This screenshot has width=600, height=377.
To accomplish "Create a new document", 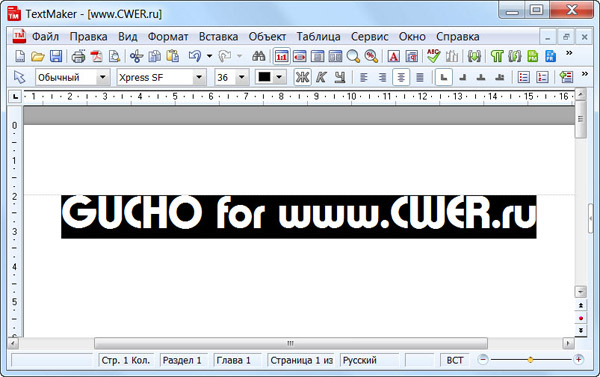I will [20, 56].
